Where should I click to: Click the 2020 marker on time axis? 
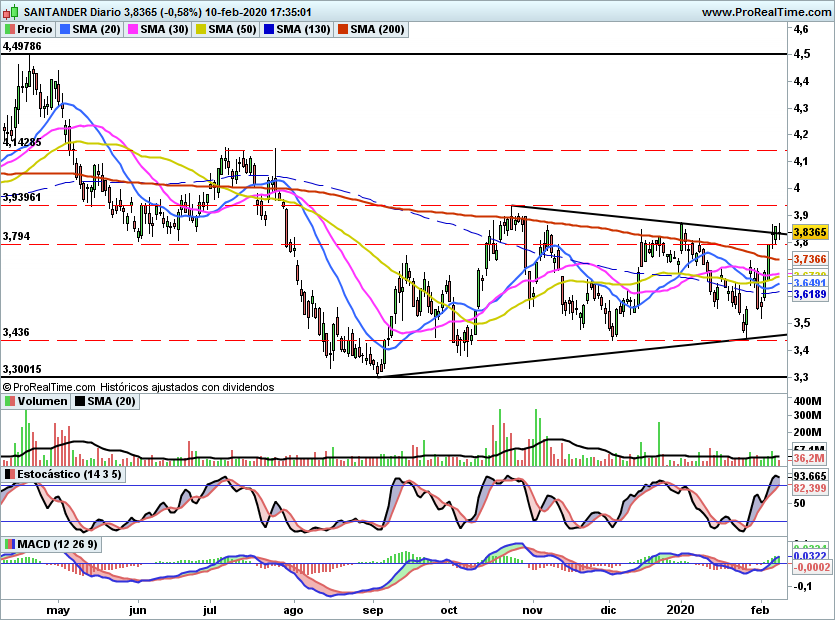(x=681, y=609)
